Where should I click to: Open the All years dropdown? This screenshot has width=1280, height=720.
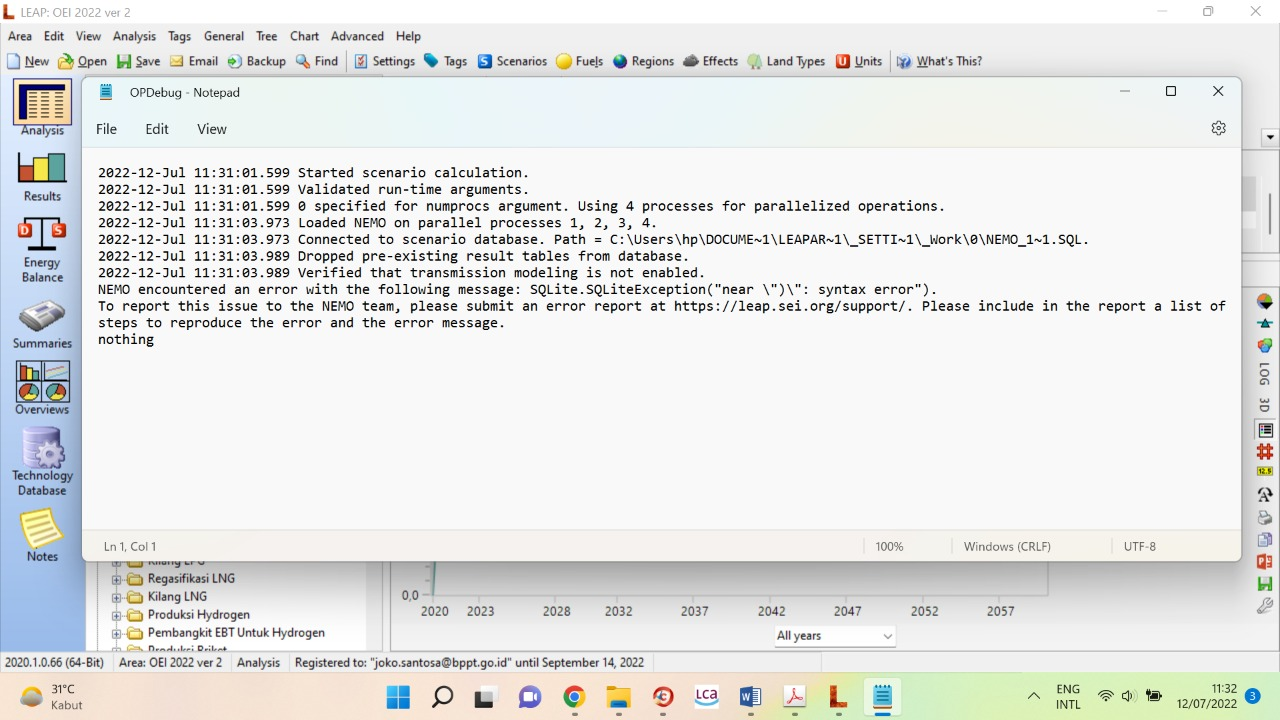834,636
